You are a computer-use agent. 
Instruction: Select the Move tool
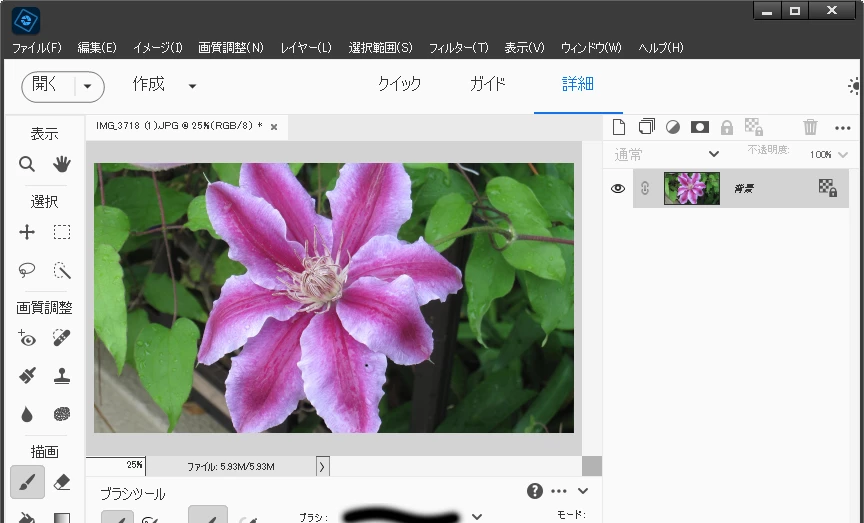point(26,232)
